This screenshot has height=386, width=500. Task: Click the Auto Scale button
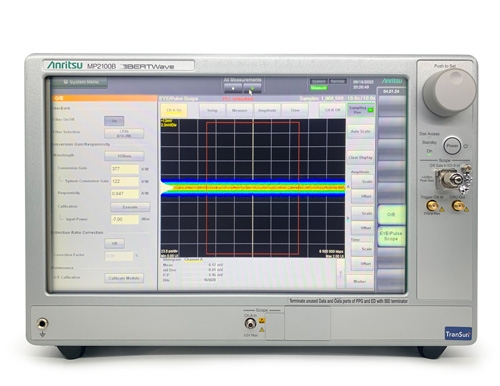361,132
